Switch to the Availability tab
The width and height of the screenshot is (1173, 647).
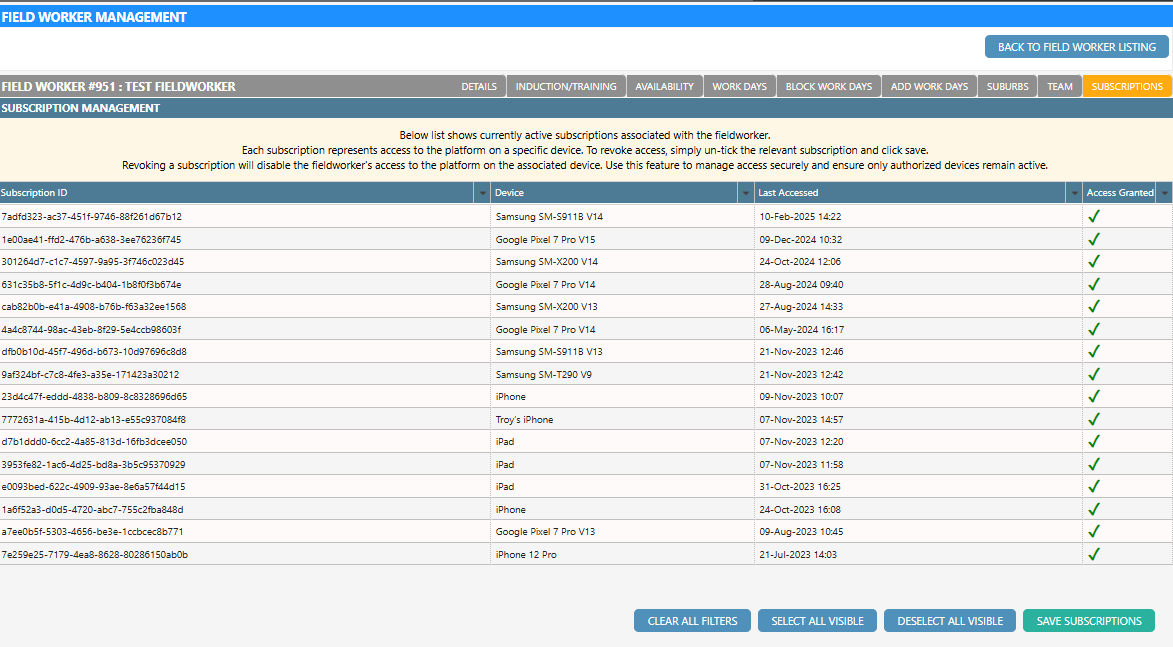click(664, 87)
